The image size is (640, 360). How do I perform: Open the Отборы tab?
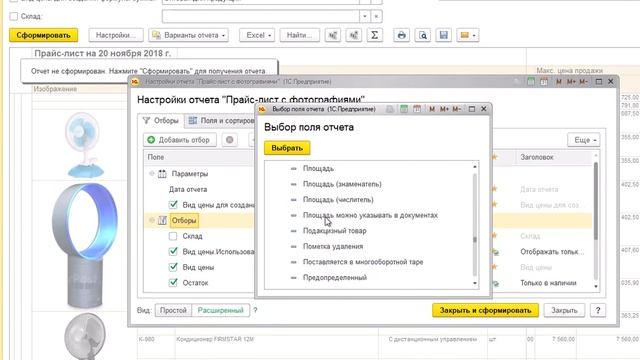click(x=161, y=121)
